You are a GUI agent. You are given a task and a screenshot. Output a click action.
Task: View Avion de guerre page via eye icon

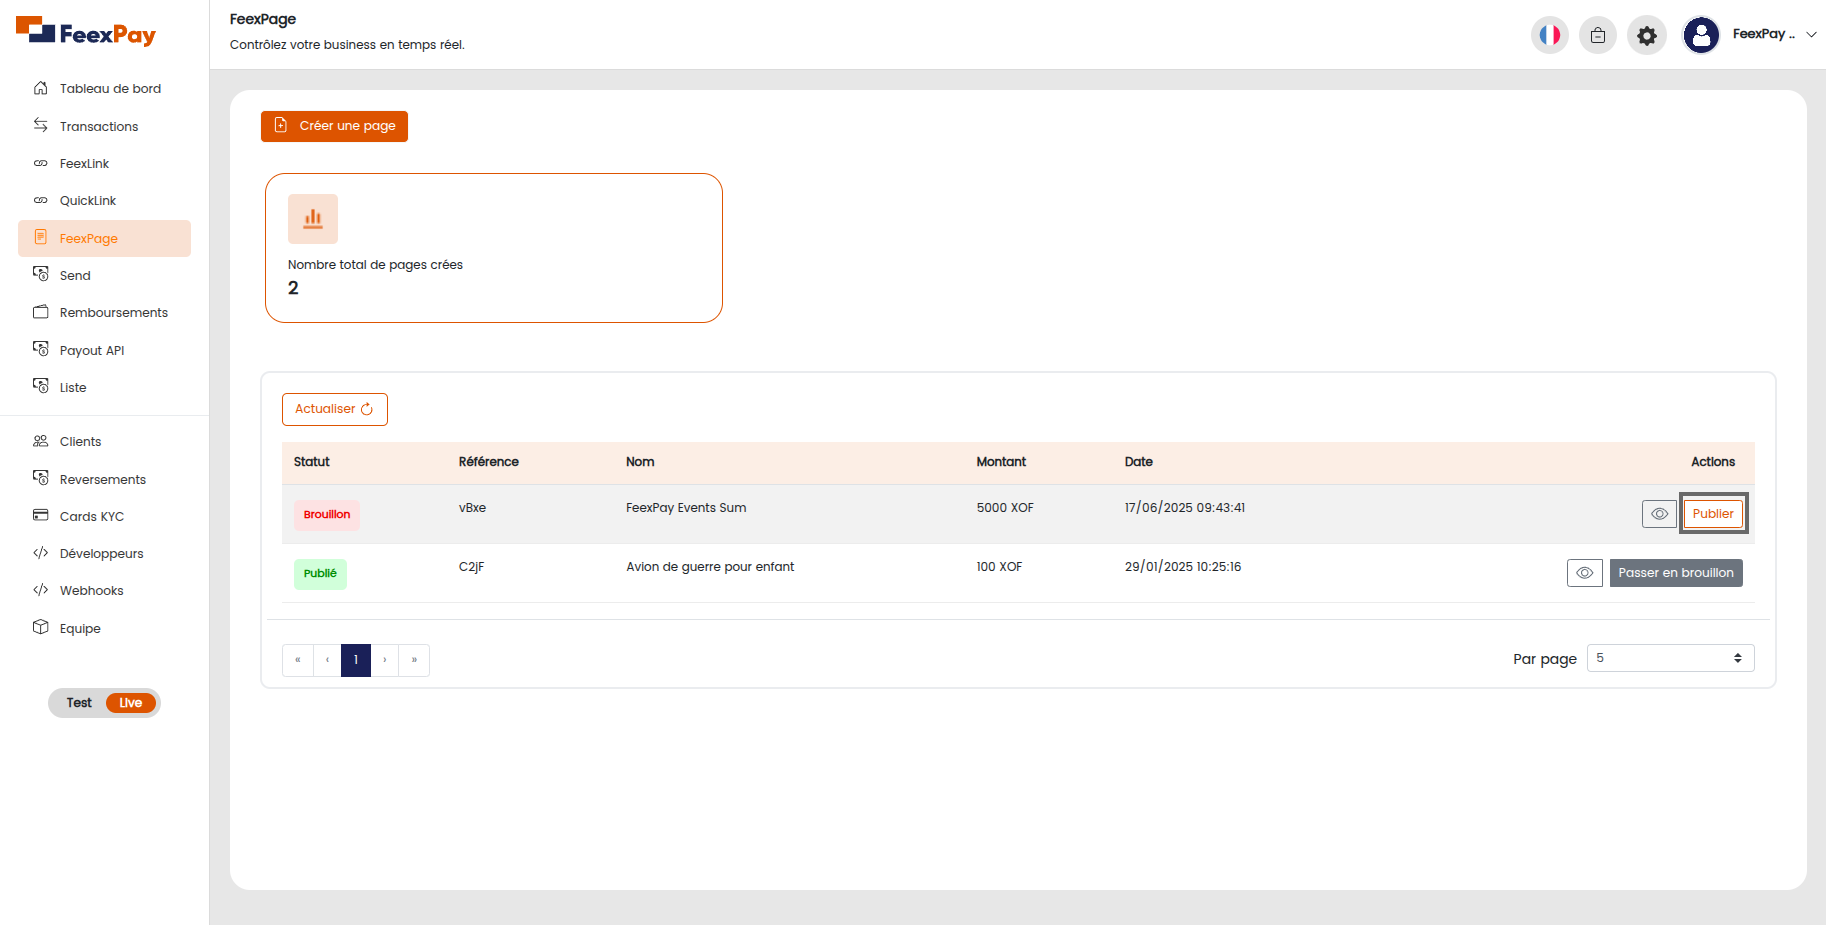1585,573
